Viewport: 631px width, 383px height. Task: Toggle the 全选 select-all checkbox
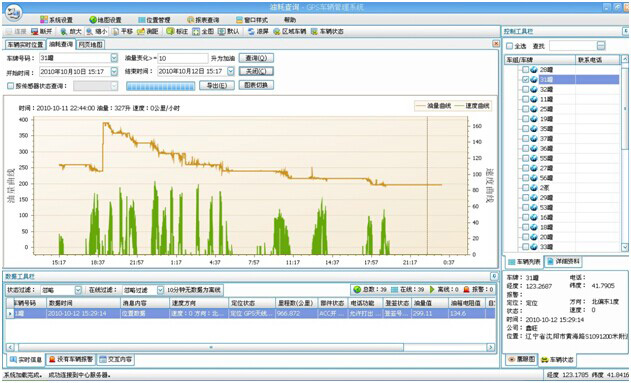(x=509, y=46)
